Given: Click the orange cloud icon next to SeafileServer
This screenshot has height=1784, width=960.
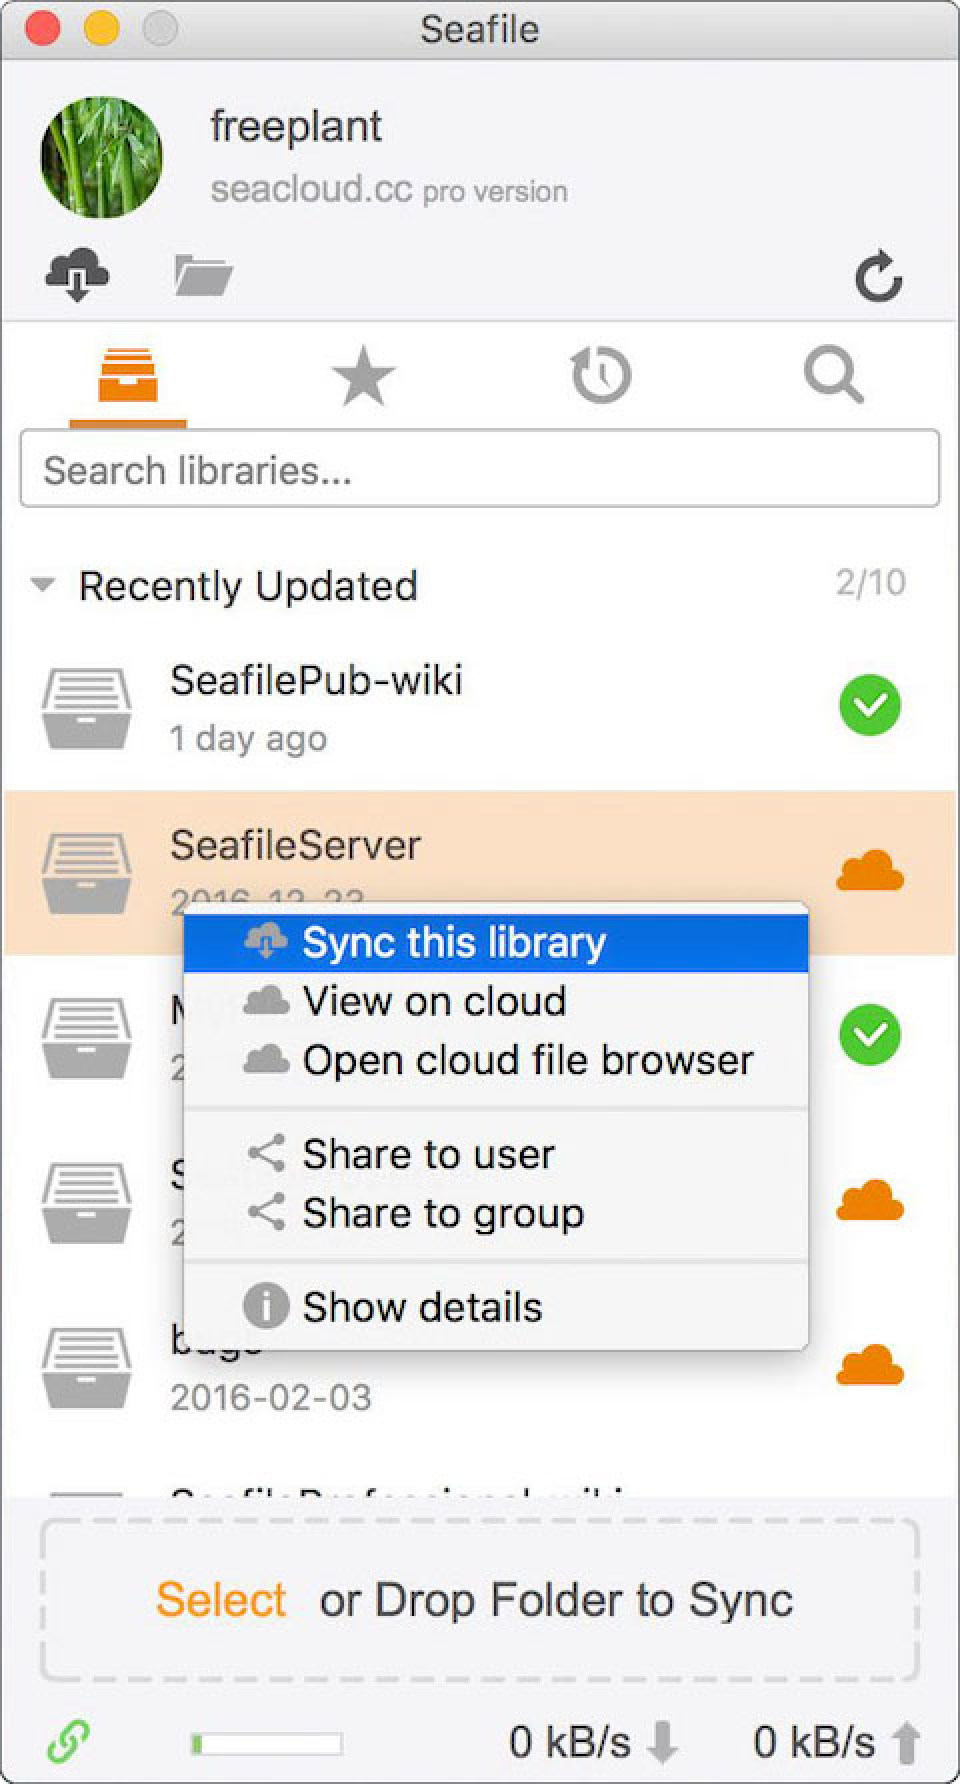Looking at the screenshot, I should point(869,870).
